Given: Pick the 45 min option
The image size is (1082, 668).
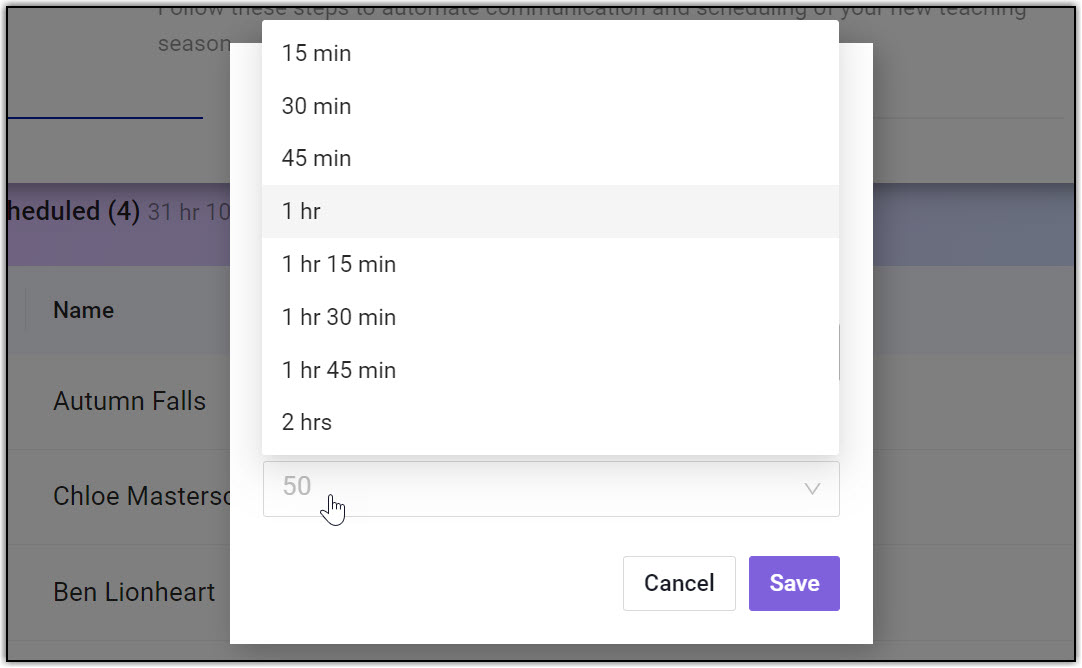Looking at the screenshot, I should [317, 158].
